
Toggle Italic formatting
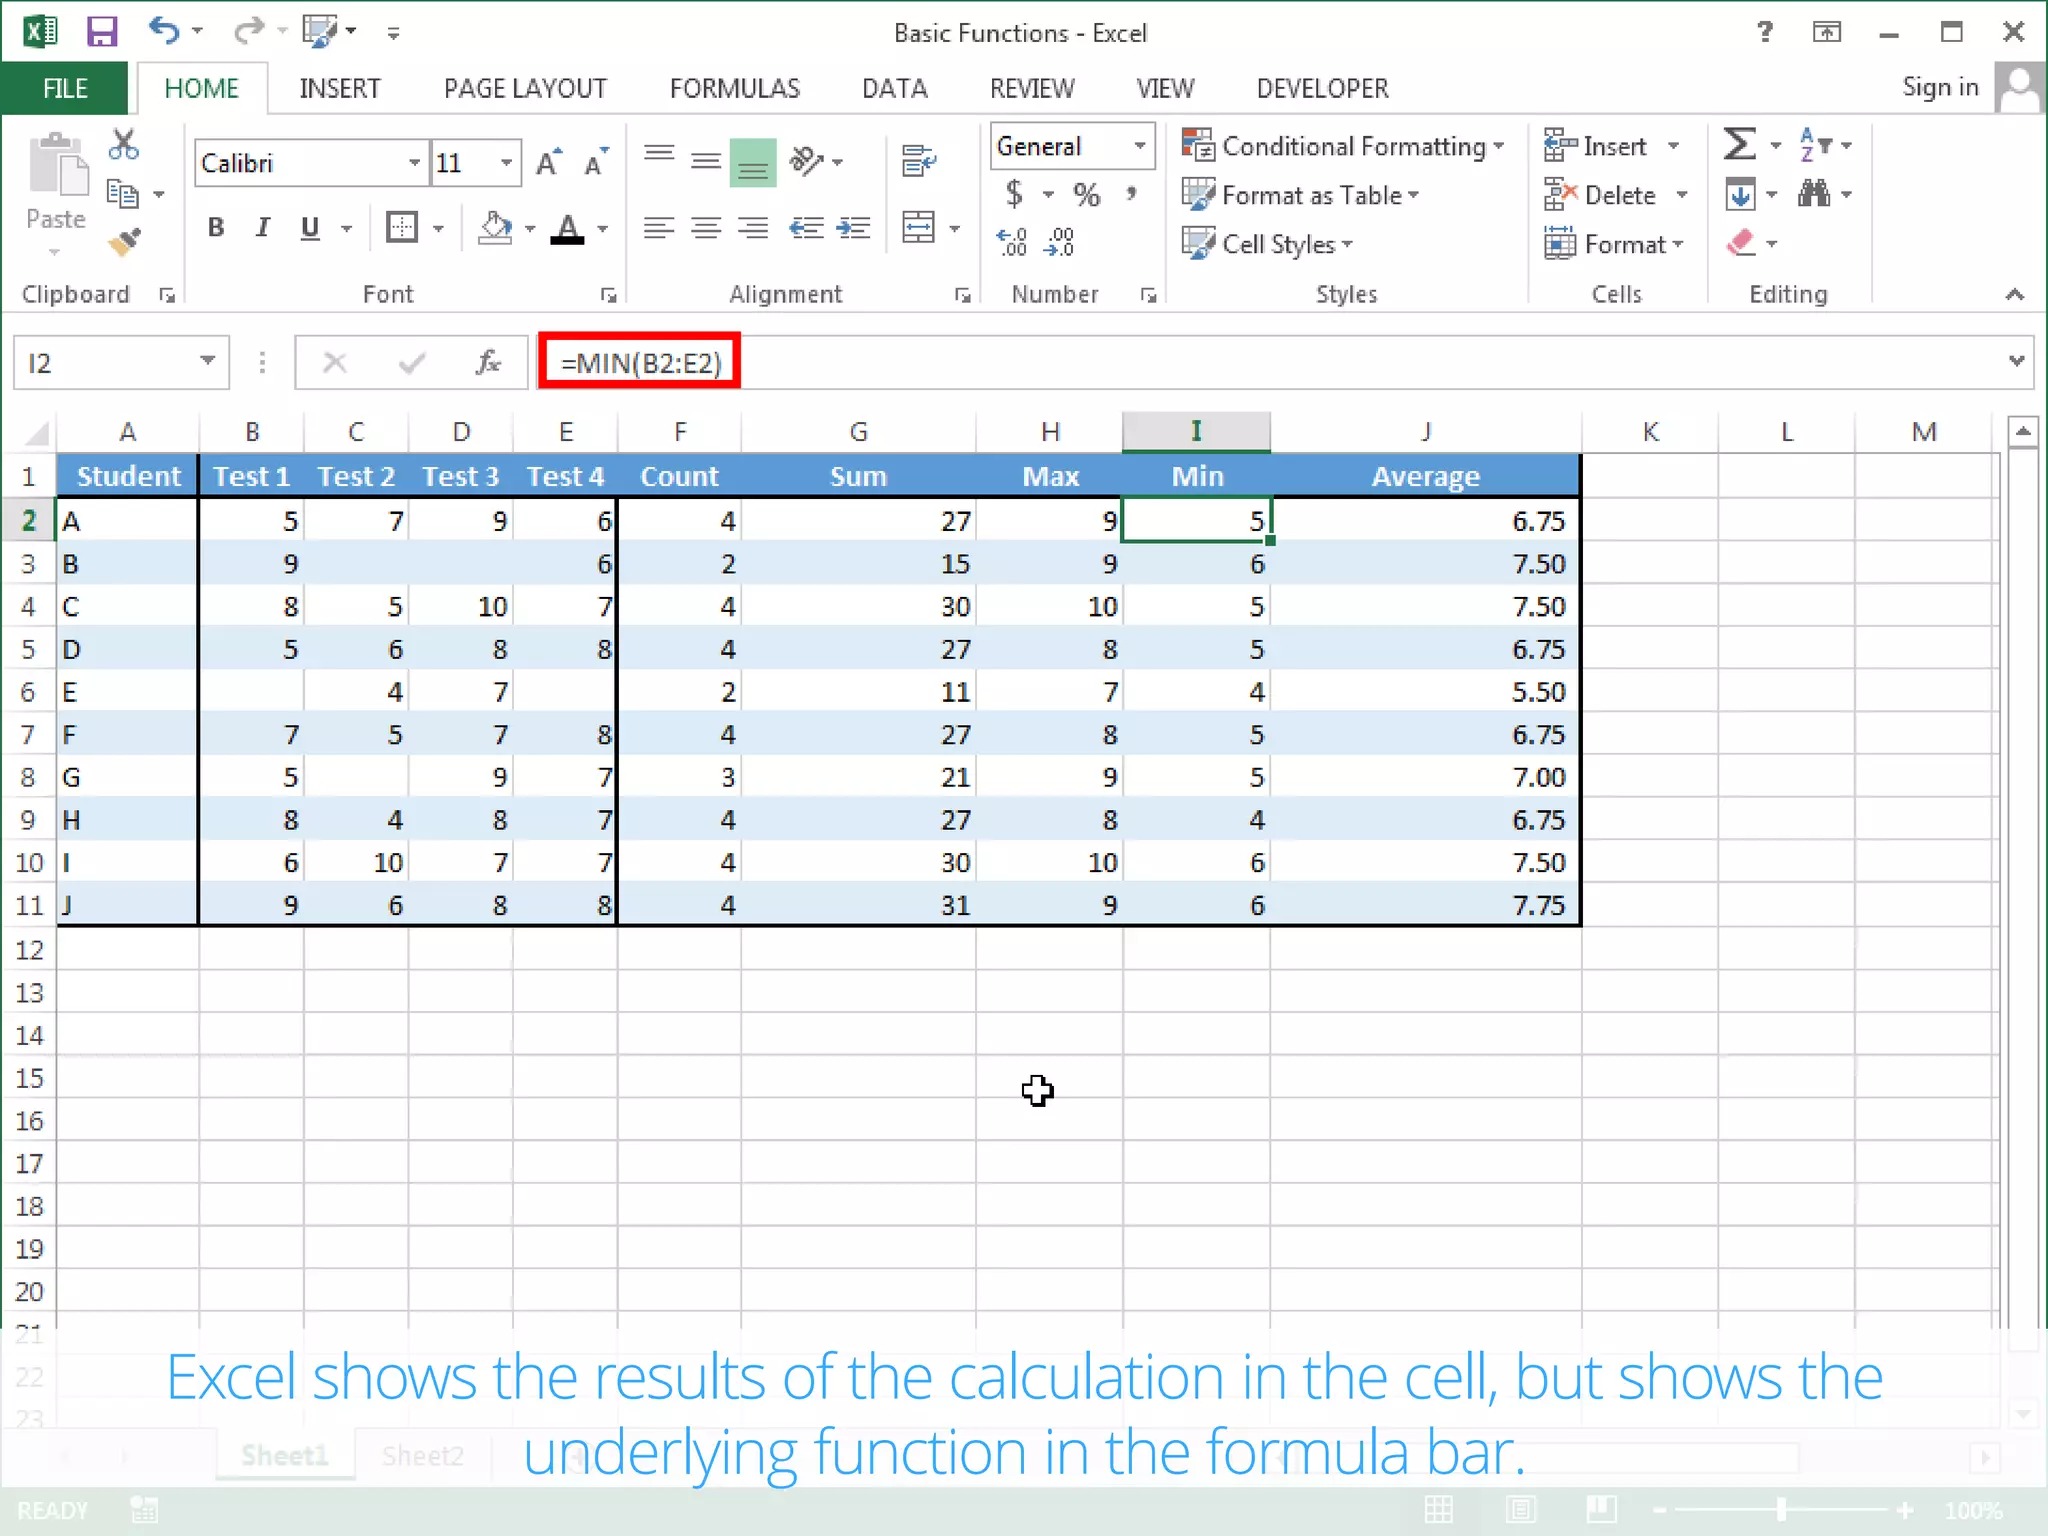point(262,228)
